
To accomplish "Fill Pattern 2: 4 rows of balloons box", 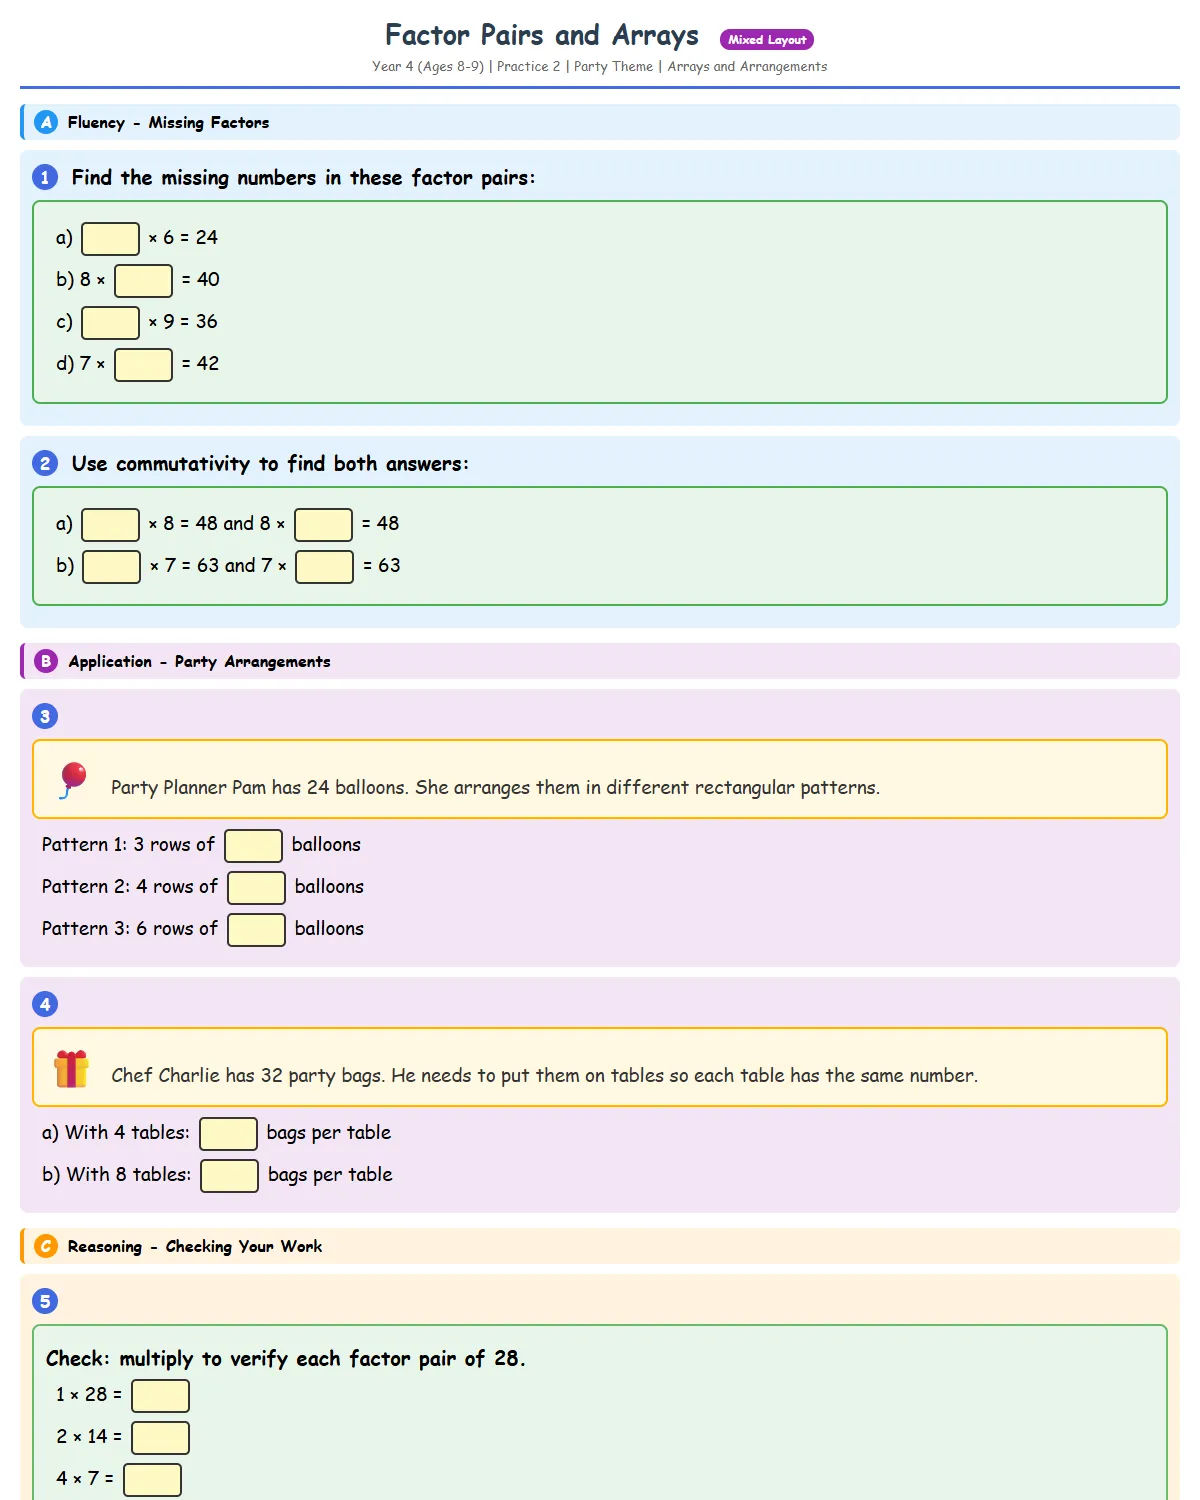I will (256, 888).
